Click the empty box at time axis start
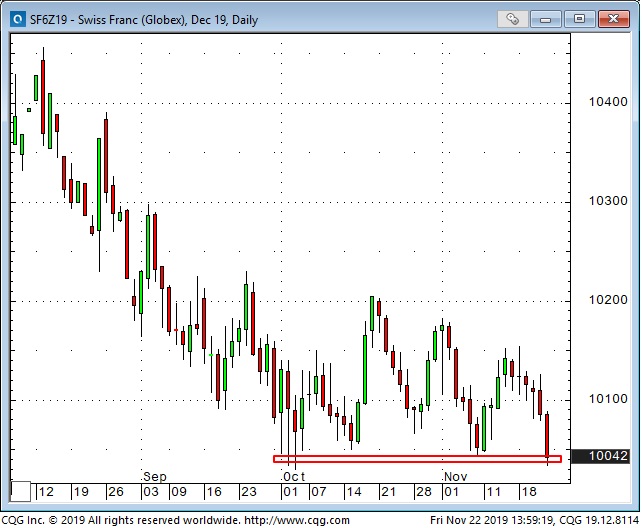Viewport: 642px width, 528px height. tap(20, 491)
